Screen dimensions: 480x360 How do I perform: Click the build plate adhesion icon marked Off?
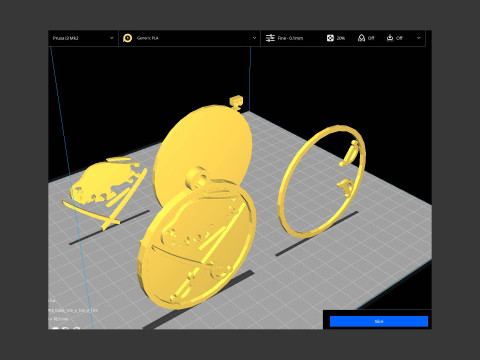pyautogui.click(x=390, y=38)
